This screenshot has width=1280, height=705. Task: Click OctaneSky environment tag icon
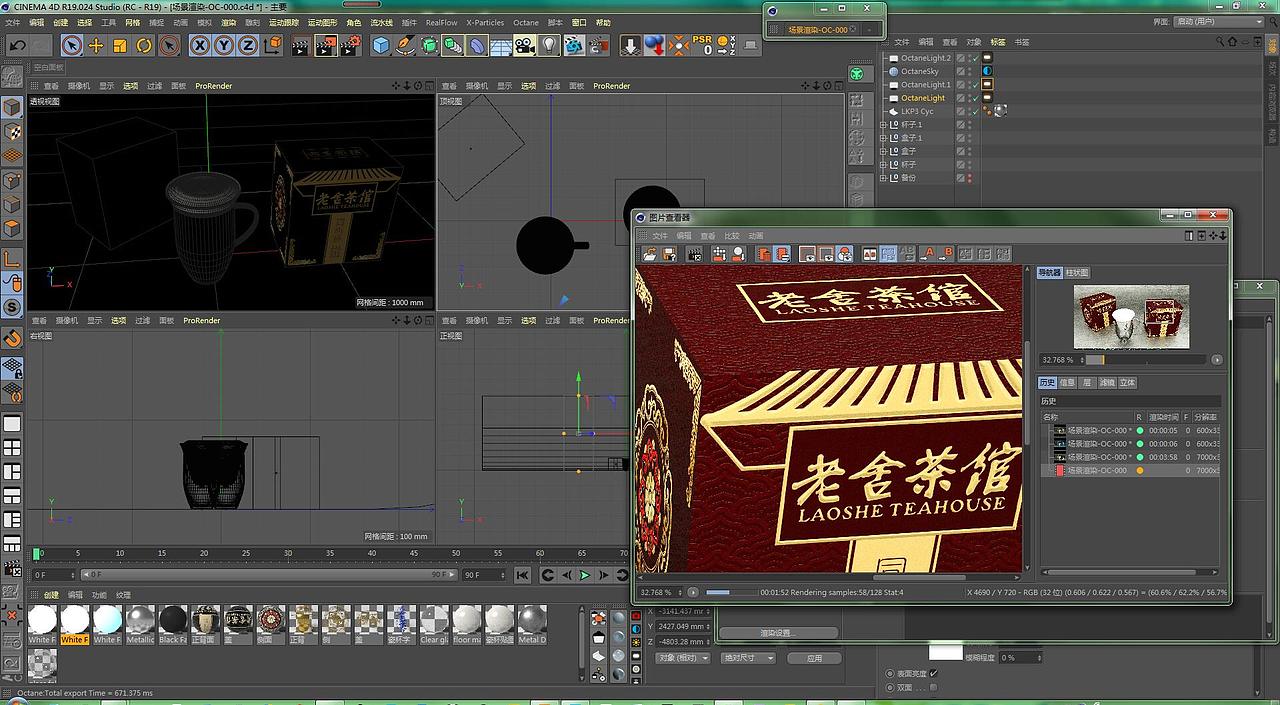(987, 71)
